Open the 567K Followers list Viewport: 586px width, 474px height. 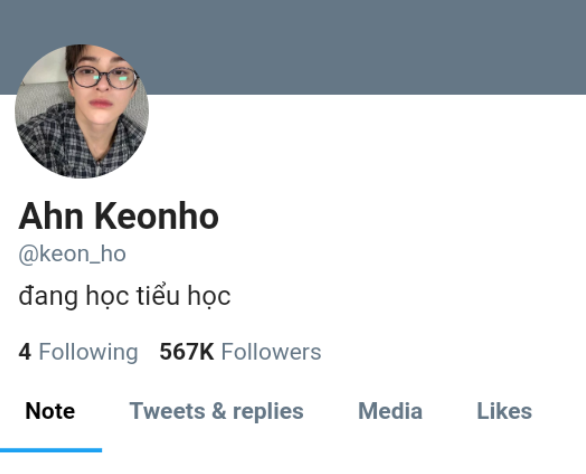240,352
